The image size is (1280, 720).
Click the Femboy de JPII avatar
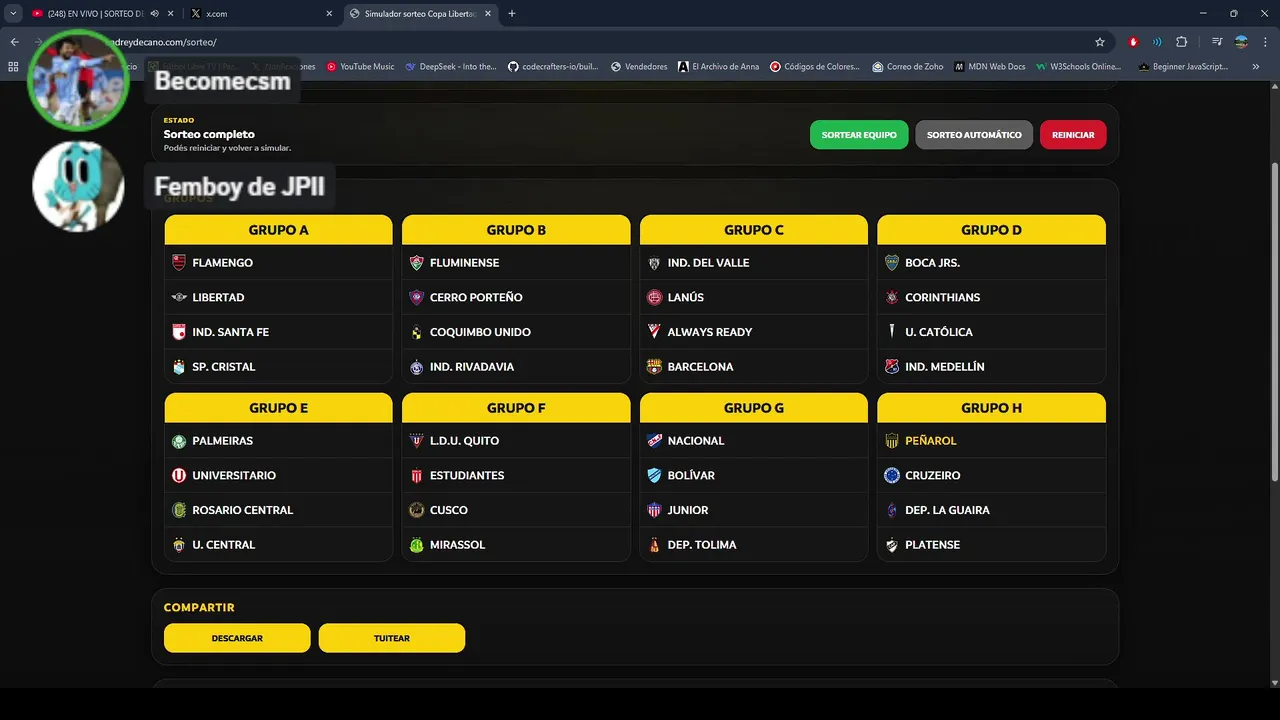pos(78,186)
